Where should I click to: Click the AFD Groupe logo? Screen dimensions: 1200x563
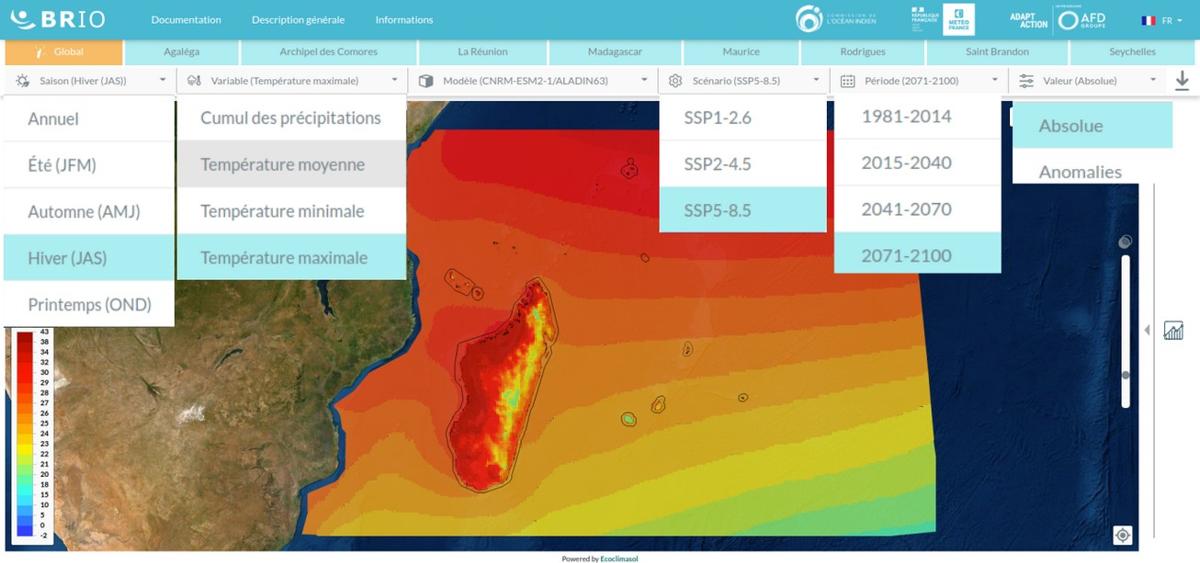(x=1084, y=19)
